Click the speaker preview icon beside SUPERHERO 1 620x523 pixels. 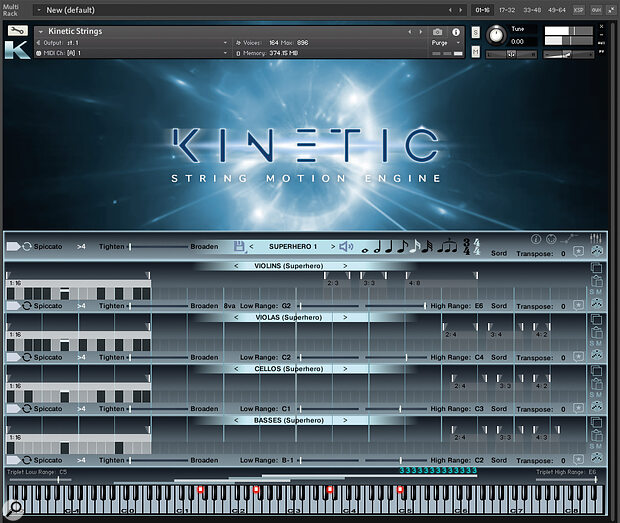point(346,246)
